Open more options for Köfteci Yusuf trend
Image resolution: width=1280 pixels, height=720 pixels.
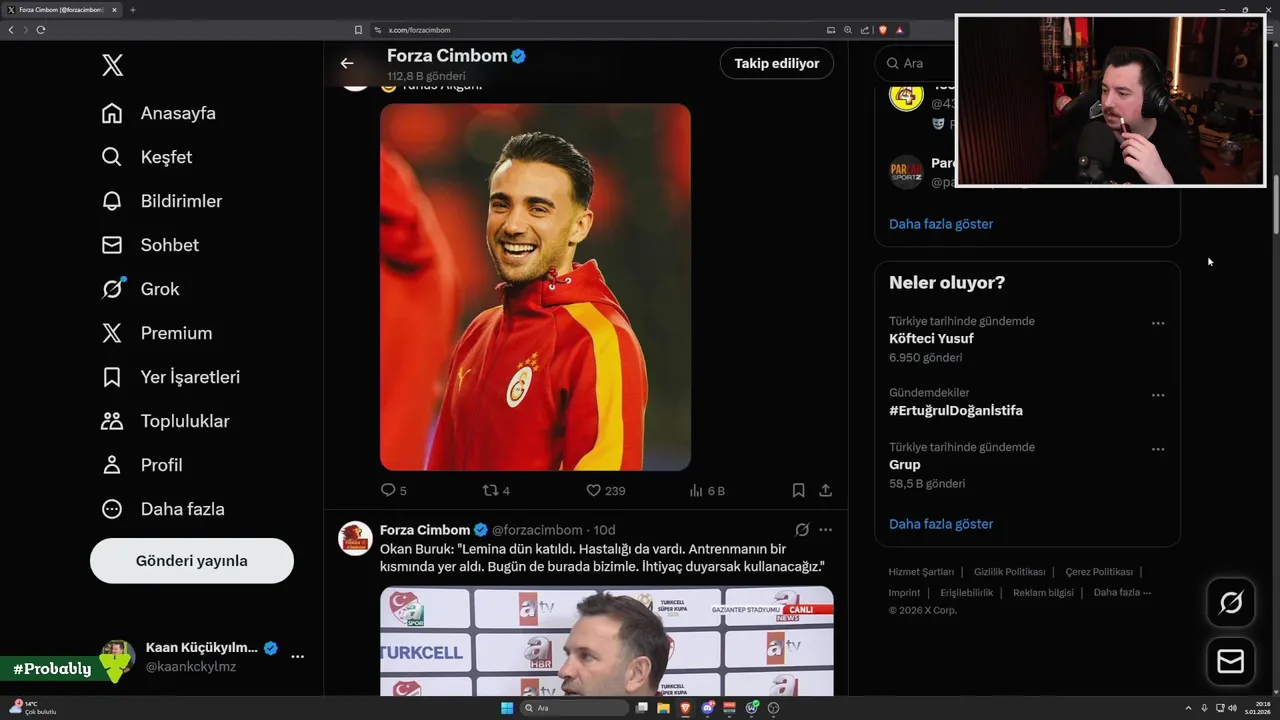[1158, 323]
